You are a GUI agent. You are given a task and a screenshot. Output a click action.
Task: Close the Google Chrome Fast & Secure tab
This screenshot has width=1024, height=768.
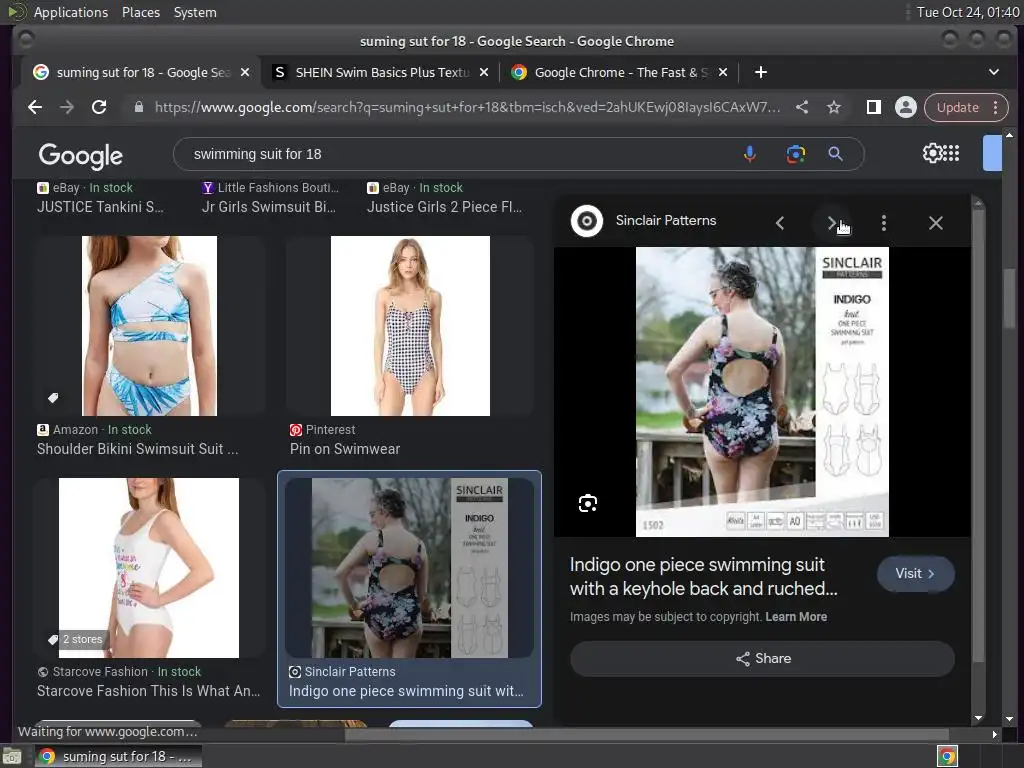(x=723, y=72)
